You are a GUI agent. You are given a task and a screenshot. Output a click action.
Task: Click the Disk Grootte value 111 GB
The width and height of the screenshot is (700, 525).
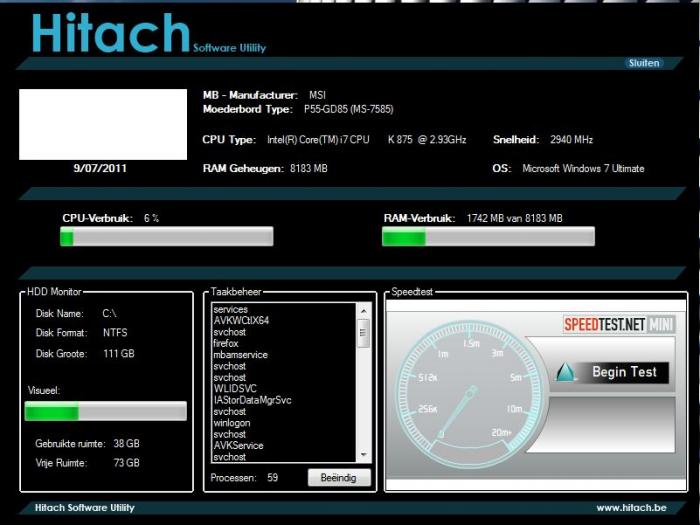point(119,354)
